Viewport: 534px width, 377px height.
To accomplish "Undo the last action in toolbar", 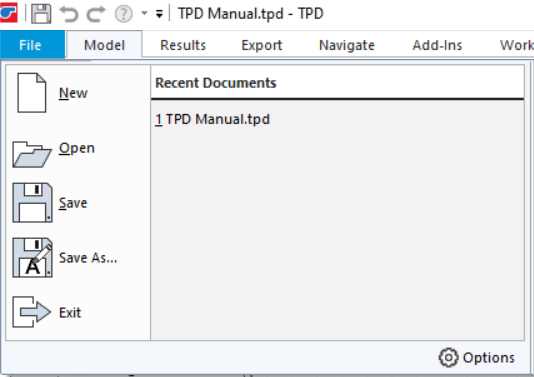I will (69, 14).
